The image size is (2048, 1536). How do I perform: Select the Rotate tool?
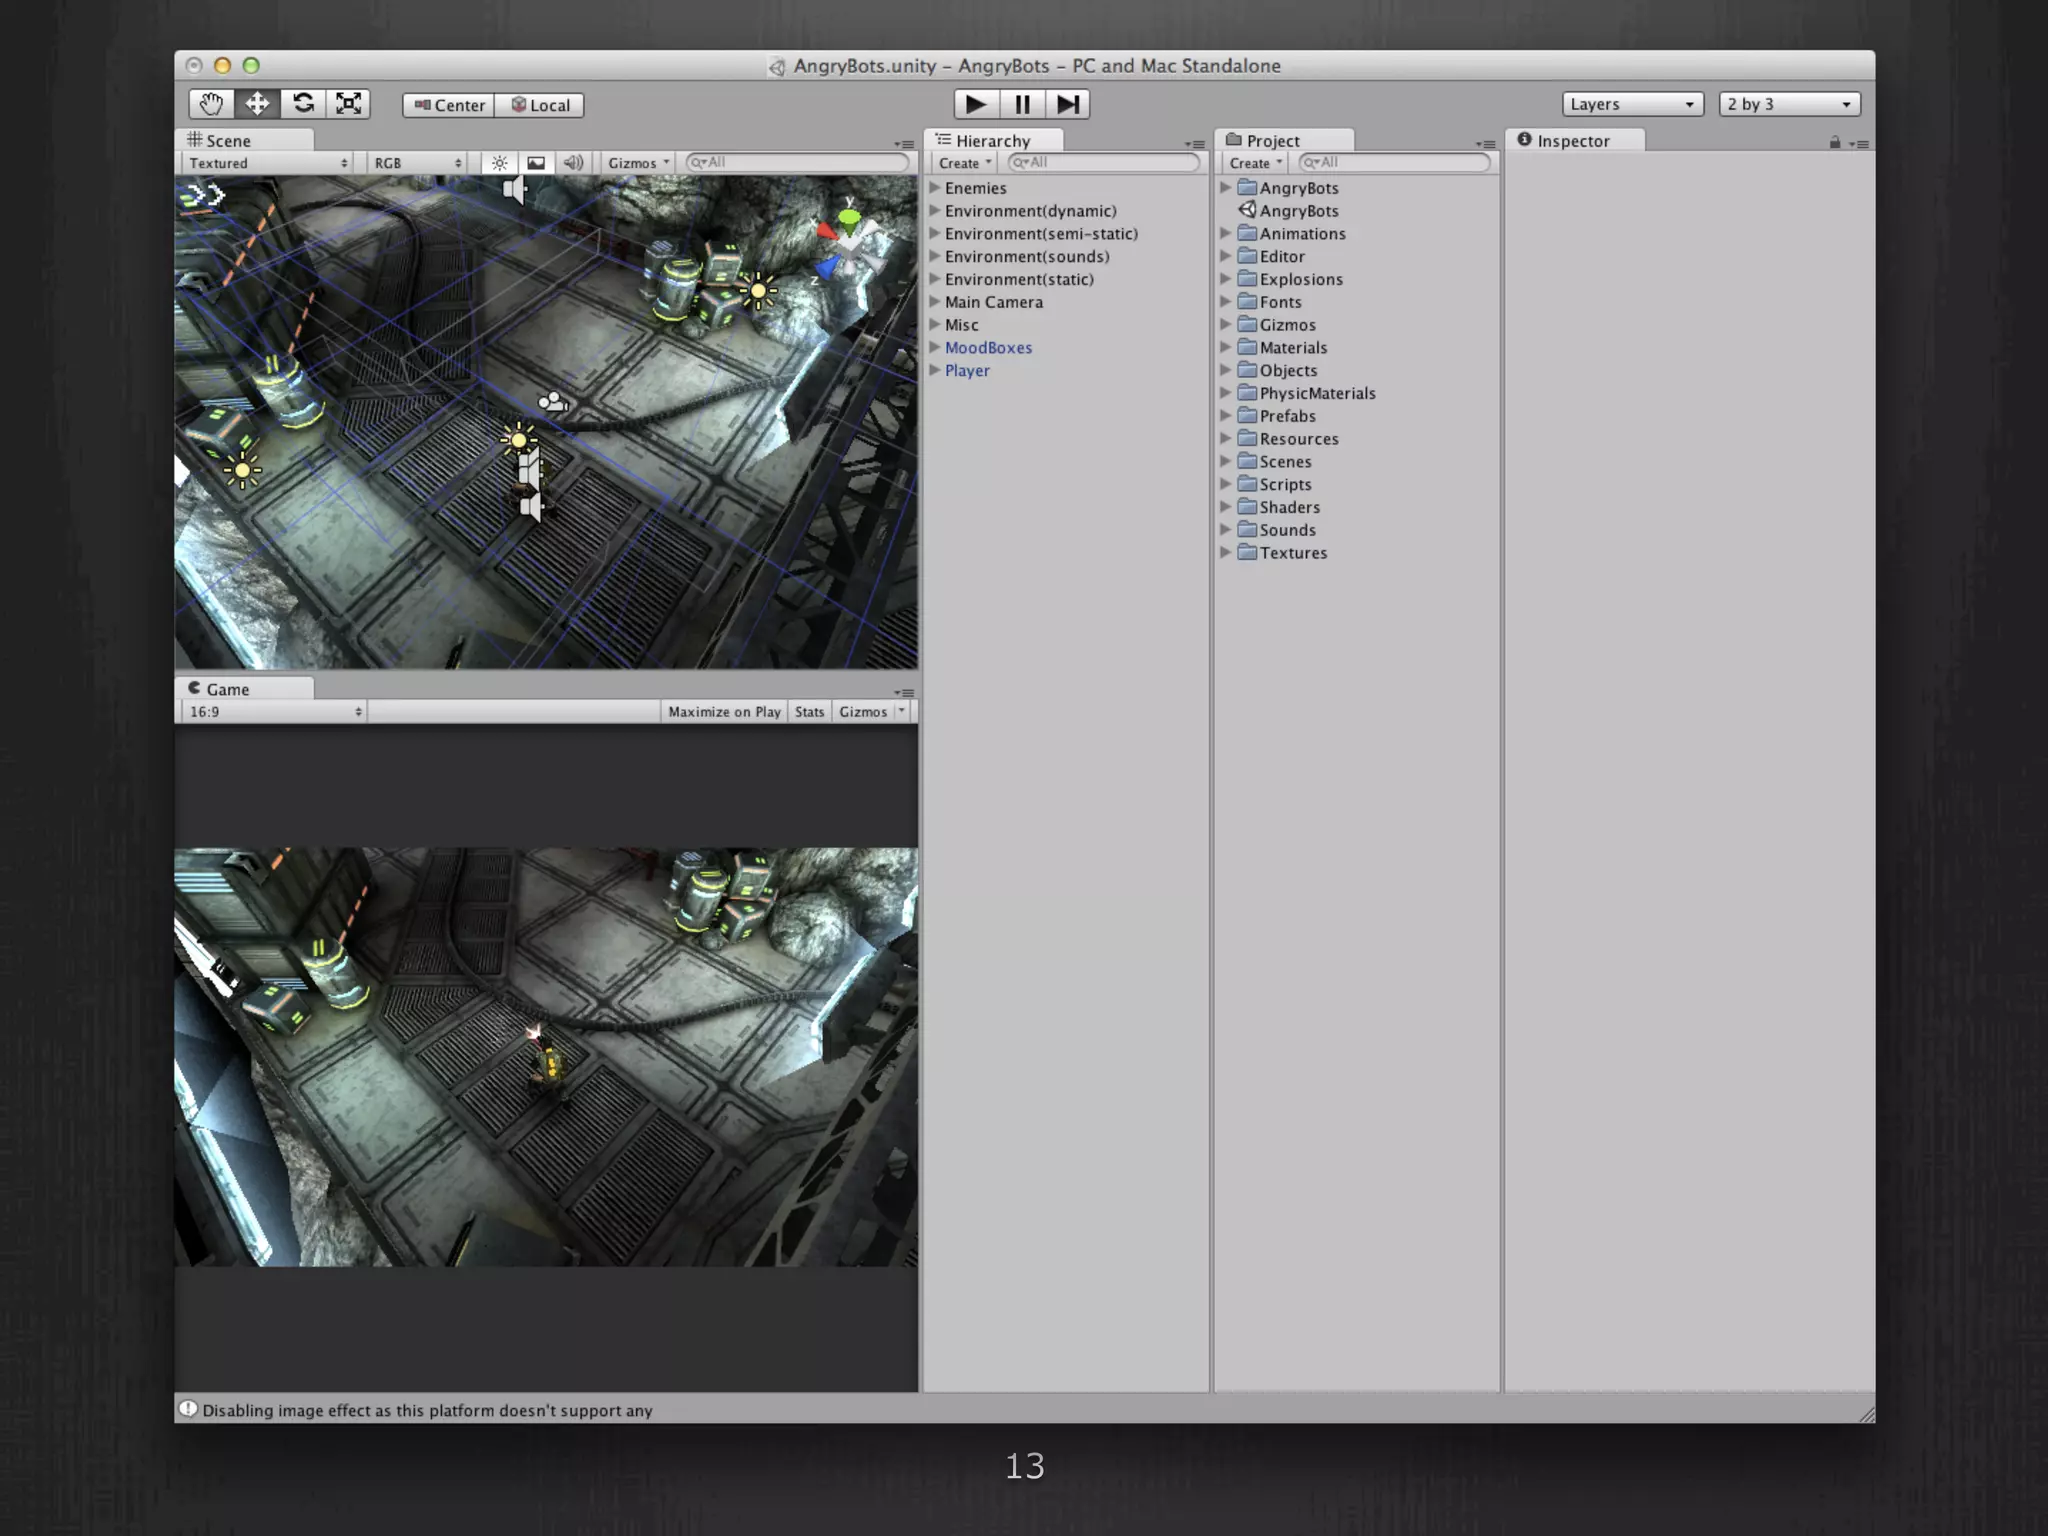303,104
